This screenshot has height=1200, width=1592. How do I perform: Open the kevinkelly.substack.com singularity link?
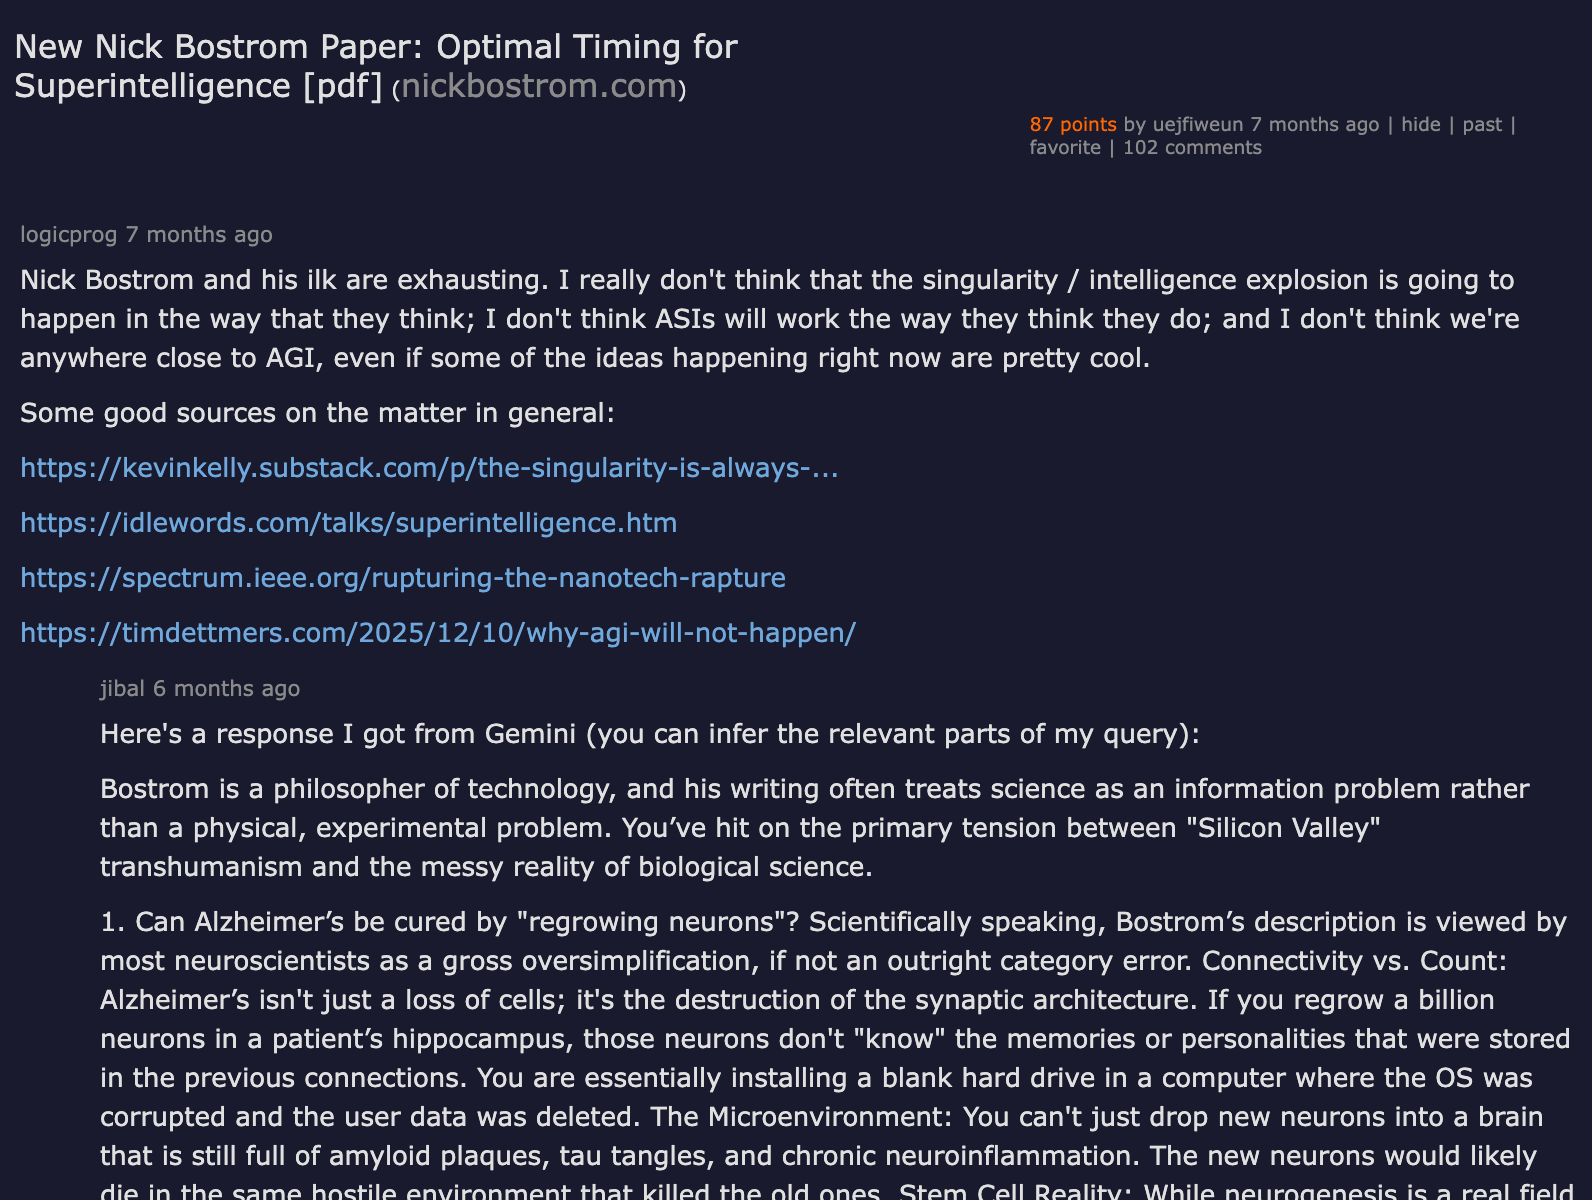[x=429, y=468]
